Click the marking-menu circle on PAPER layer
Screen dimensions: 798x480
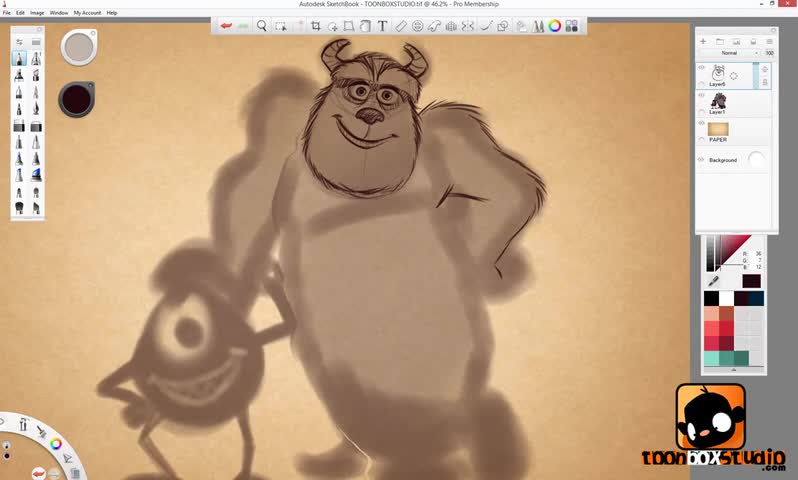pos(702,140)
